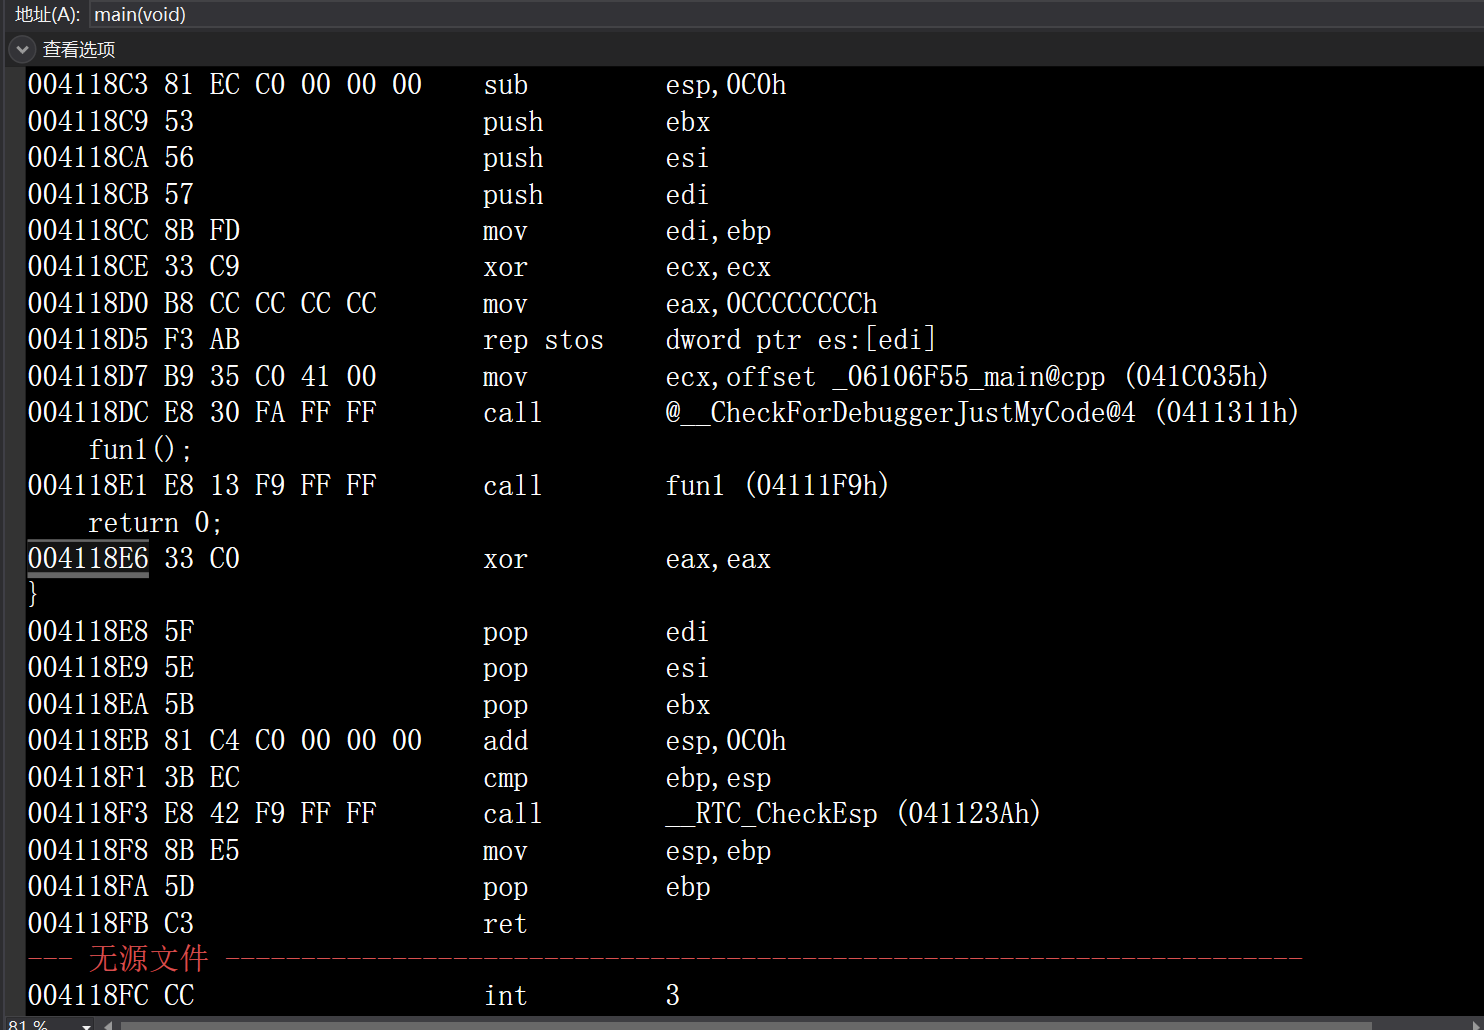1484x1030 pixels.
Task: Select the pop edi line at 004118E8
Action: [x=368, y=632]
